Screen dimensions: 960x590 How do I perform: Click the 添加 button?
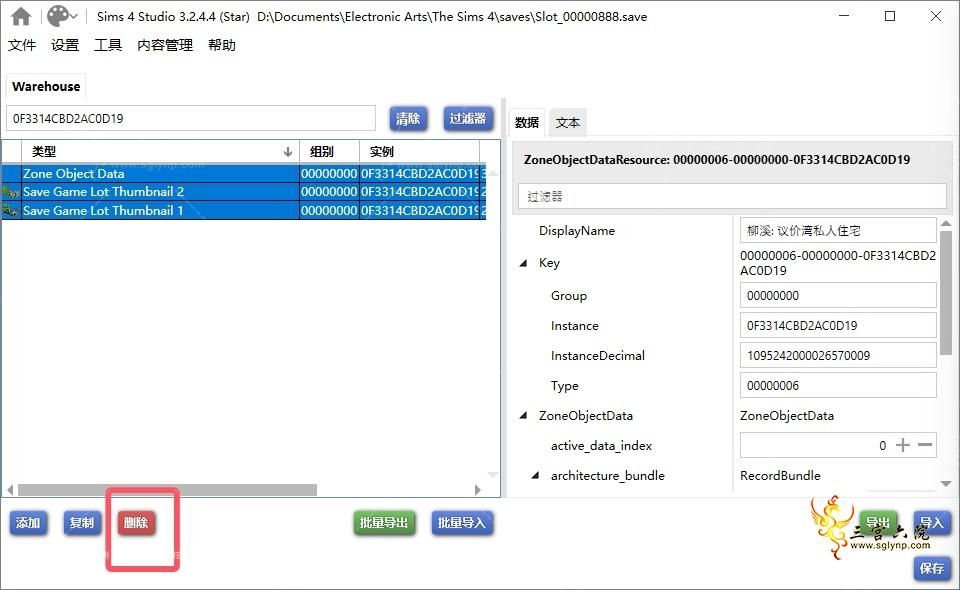click(x=28, y=523)
